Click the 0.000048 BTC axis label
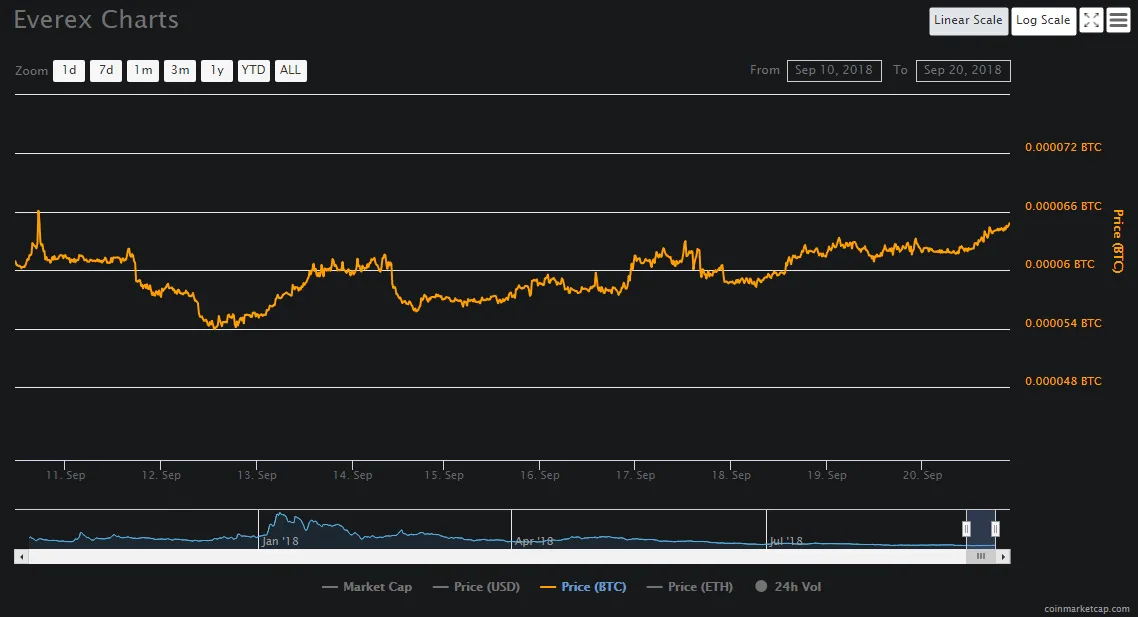 pyautogui.click(x=1063, y=381)
